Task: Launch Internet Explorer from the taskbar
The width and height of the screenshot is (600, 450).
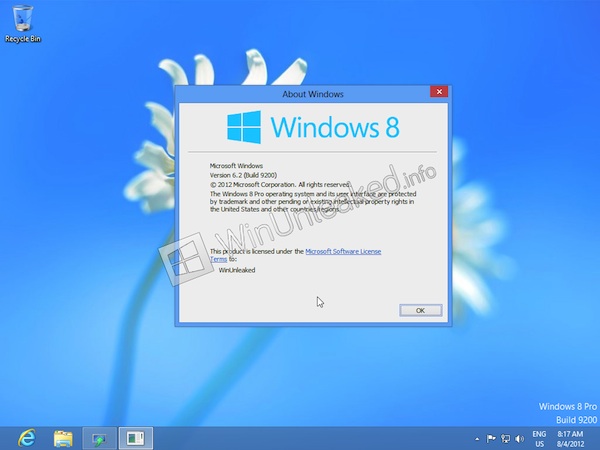Action: 27,438
